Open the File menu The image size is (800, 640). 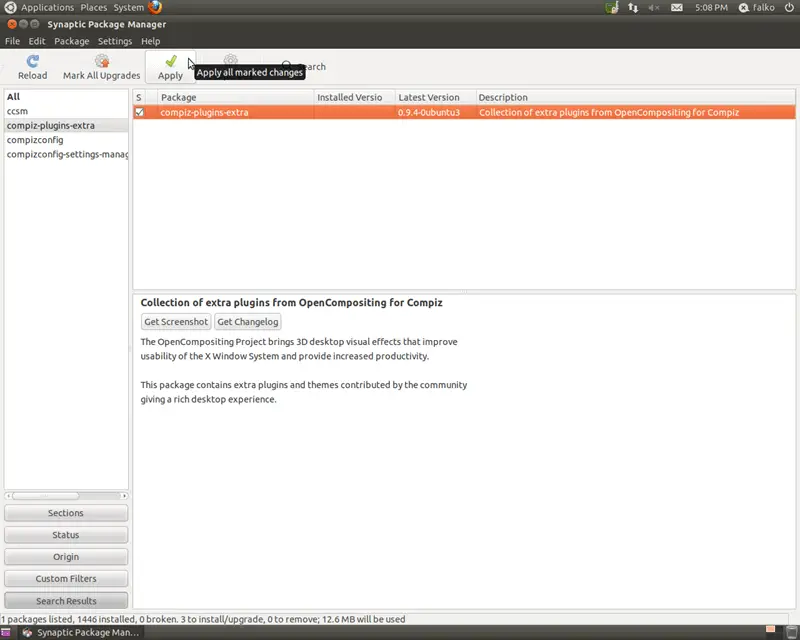pyautogui.click(x=12, y=41)
